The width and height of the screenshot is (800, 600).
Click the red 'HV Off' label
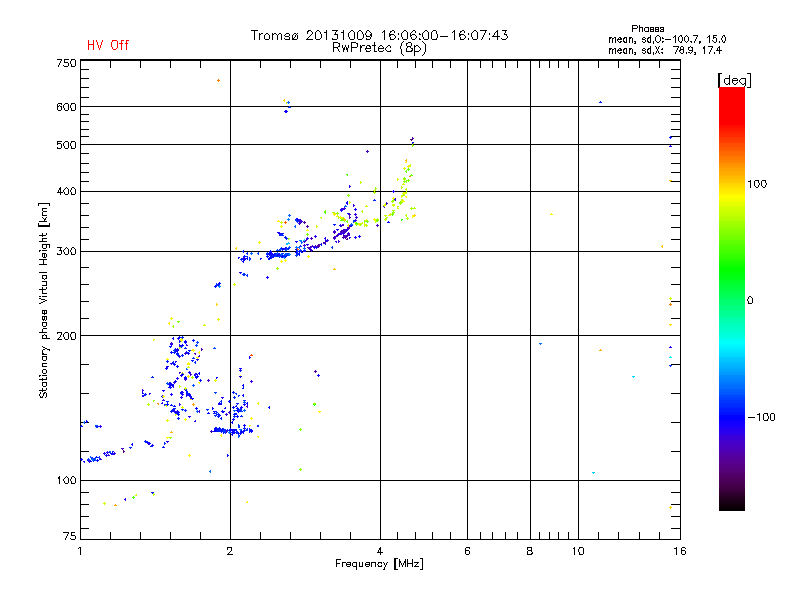(x=108, y=45)
